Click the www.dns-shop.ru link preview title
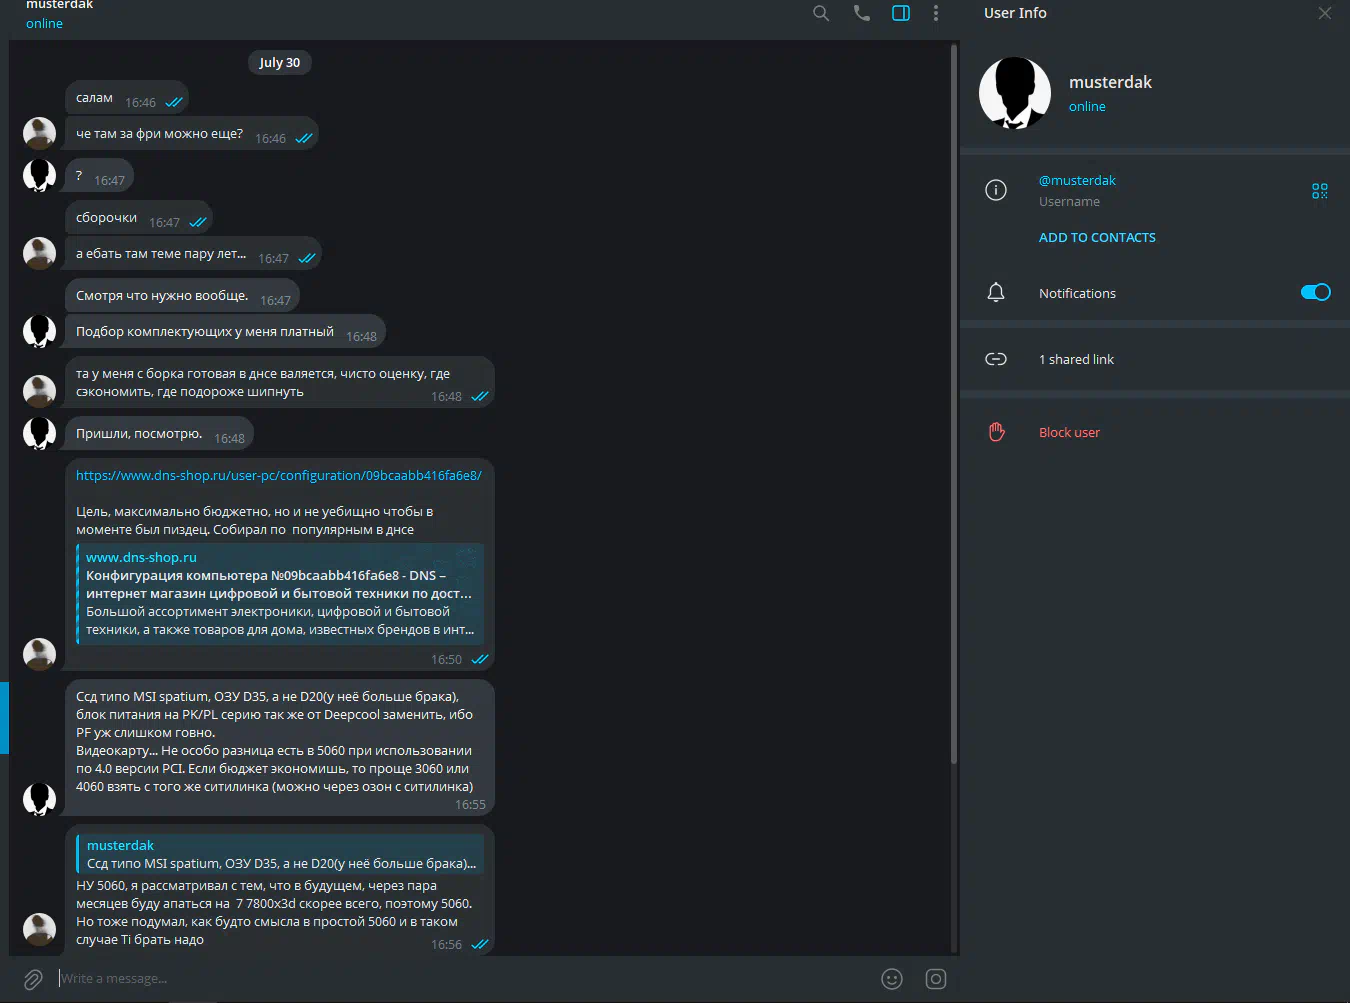1350x1003 pixels. click(x=141, y=557)
